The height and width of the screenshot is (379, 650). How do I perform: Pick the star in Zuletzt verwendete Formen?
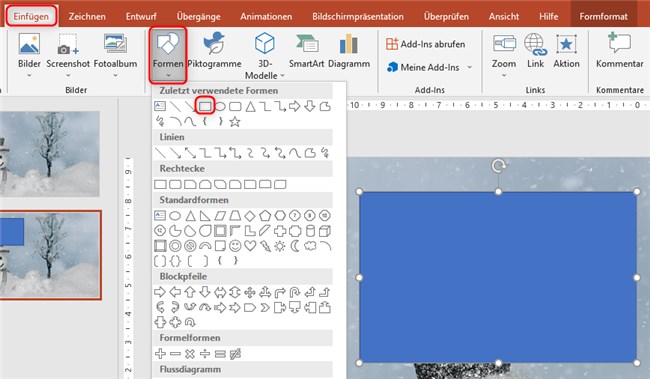click(235, 122)
